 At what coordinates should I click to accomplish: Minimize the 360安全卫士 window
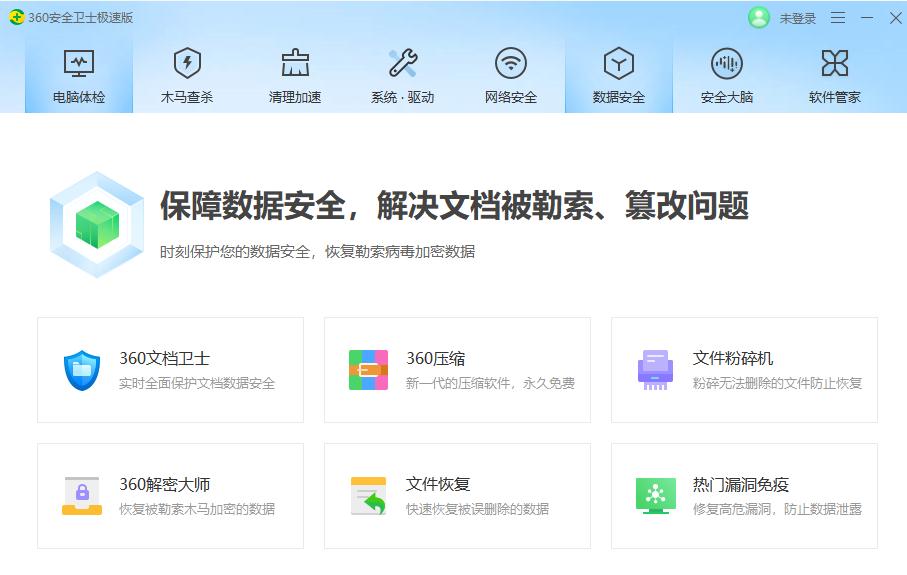point(867,18)
